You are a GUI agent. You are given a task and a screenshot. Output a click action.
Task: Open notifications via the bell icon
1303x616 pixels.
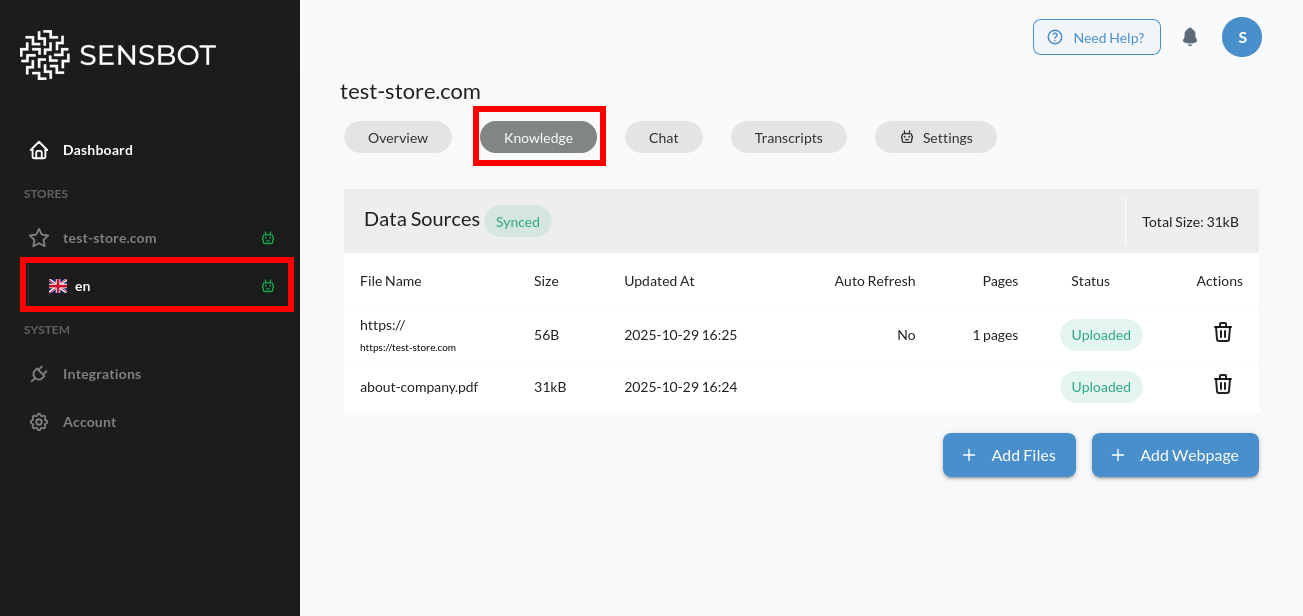click(x=1190, y=36)
